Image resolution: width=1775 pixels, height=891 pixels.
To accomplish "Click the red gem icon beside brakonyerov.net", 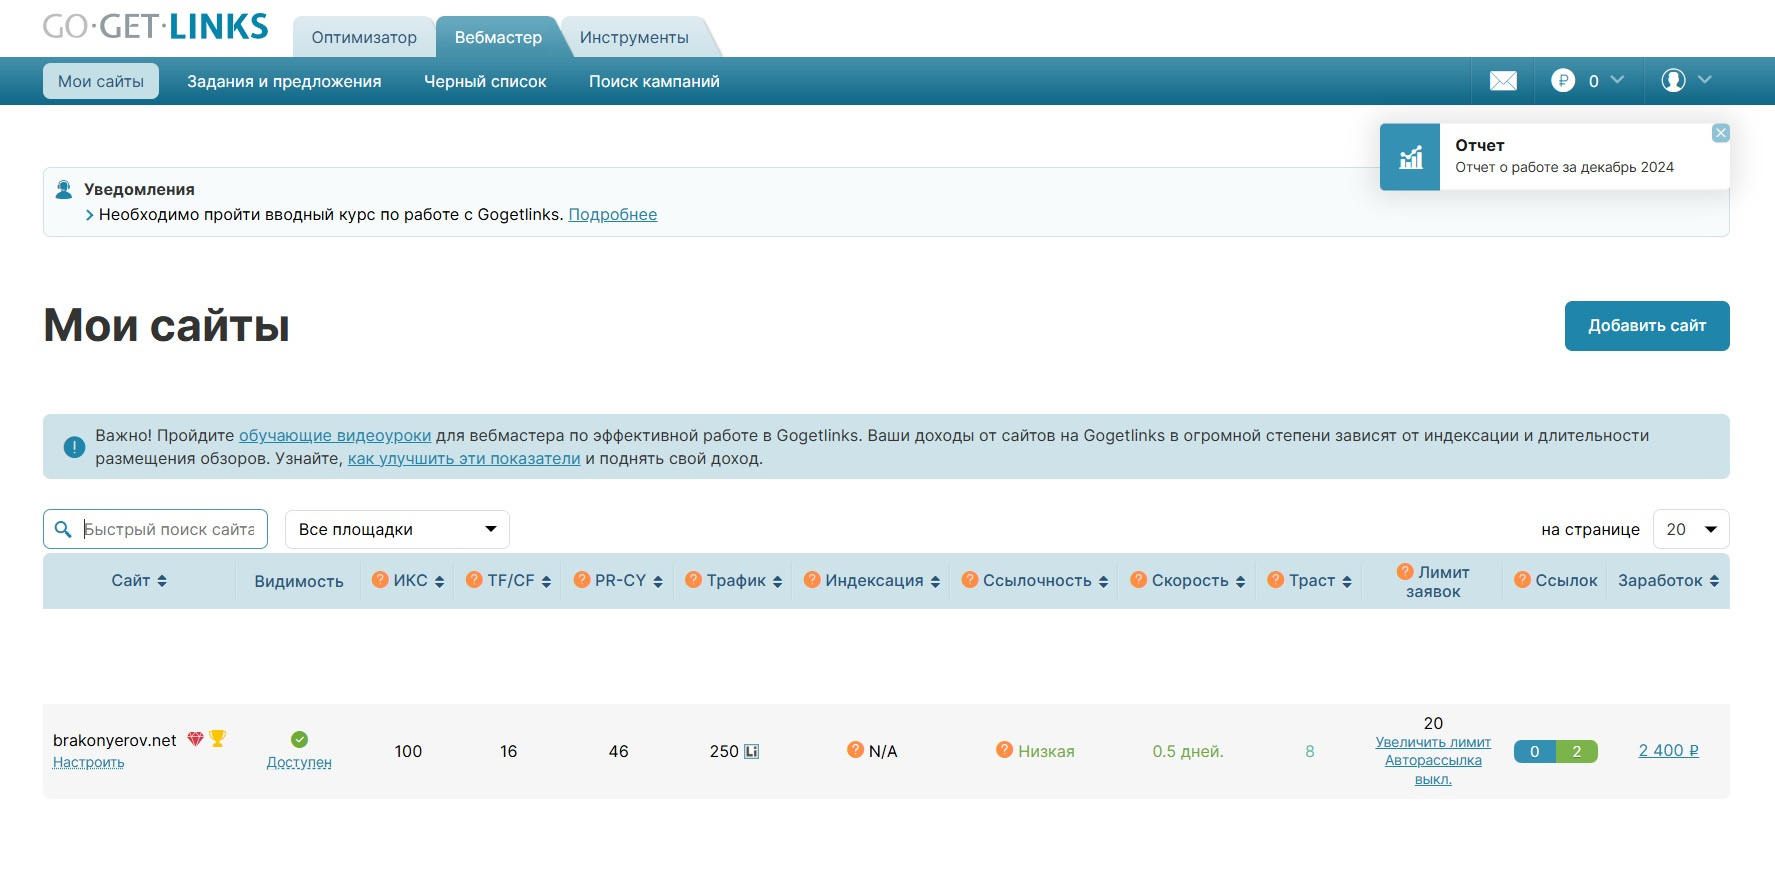I will pyautogui.click(x=195, y=739).
